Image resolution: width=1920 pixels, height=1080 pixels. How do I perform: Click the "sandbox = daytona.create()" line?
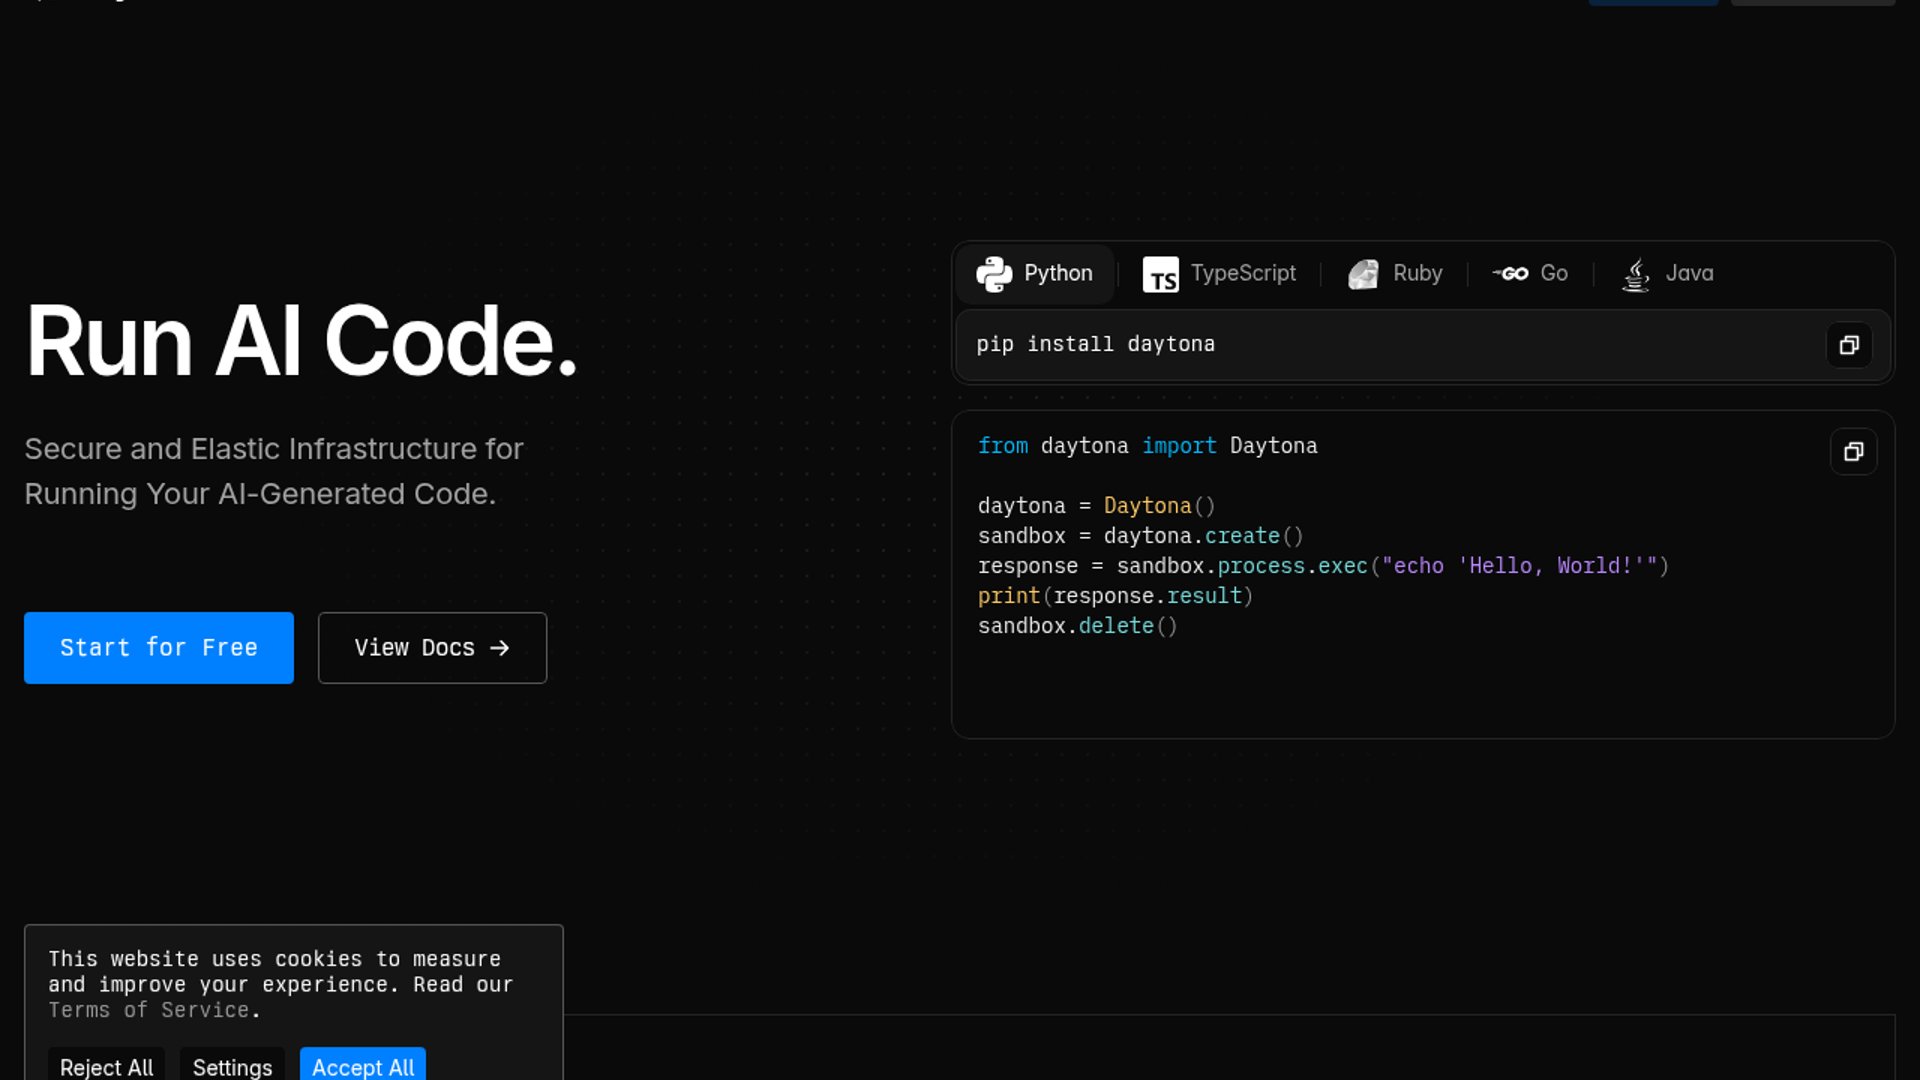click(1141, 536)
